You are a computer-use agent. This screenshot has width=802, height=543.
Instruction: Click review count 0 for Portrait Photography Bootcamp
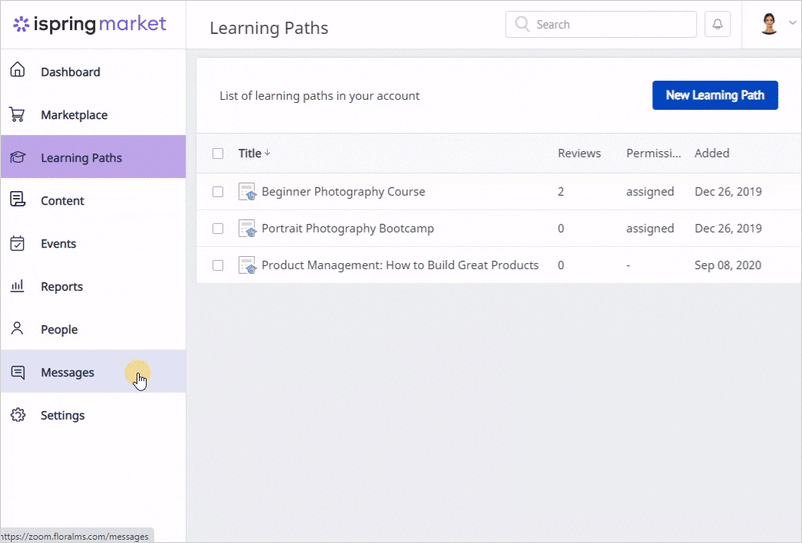click(x=561, y=229)
